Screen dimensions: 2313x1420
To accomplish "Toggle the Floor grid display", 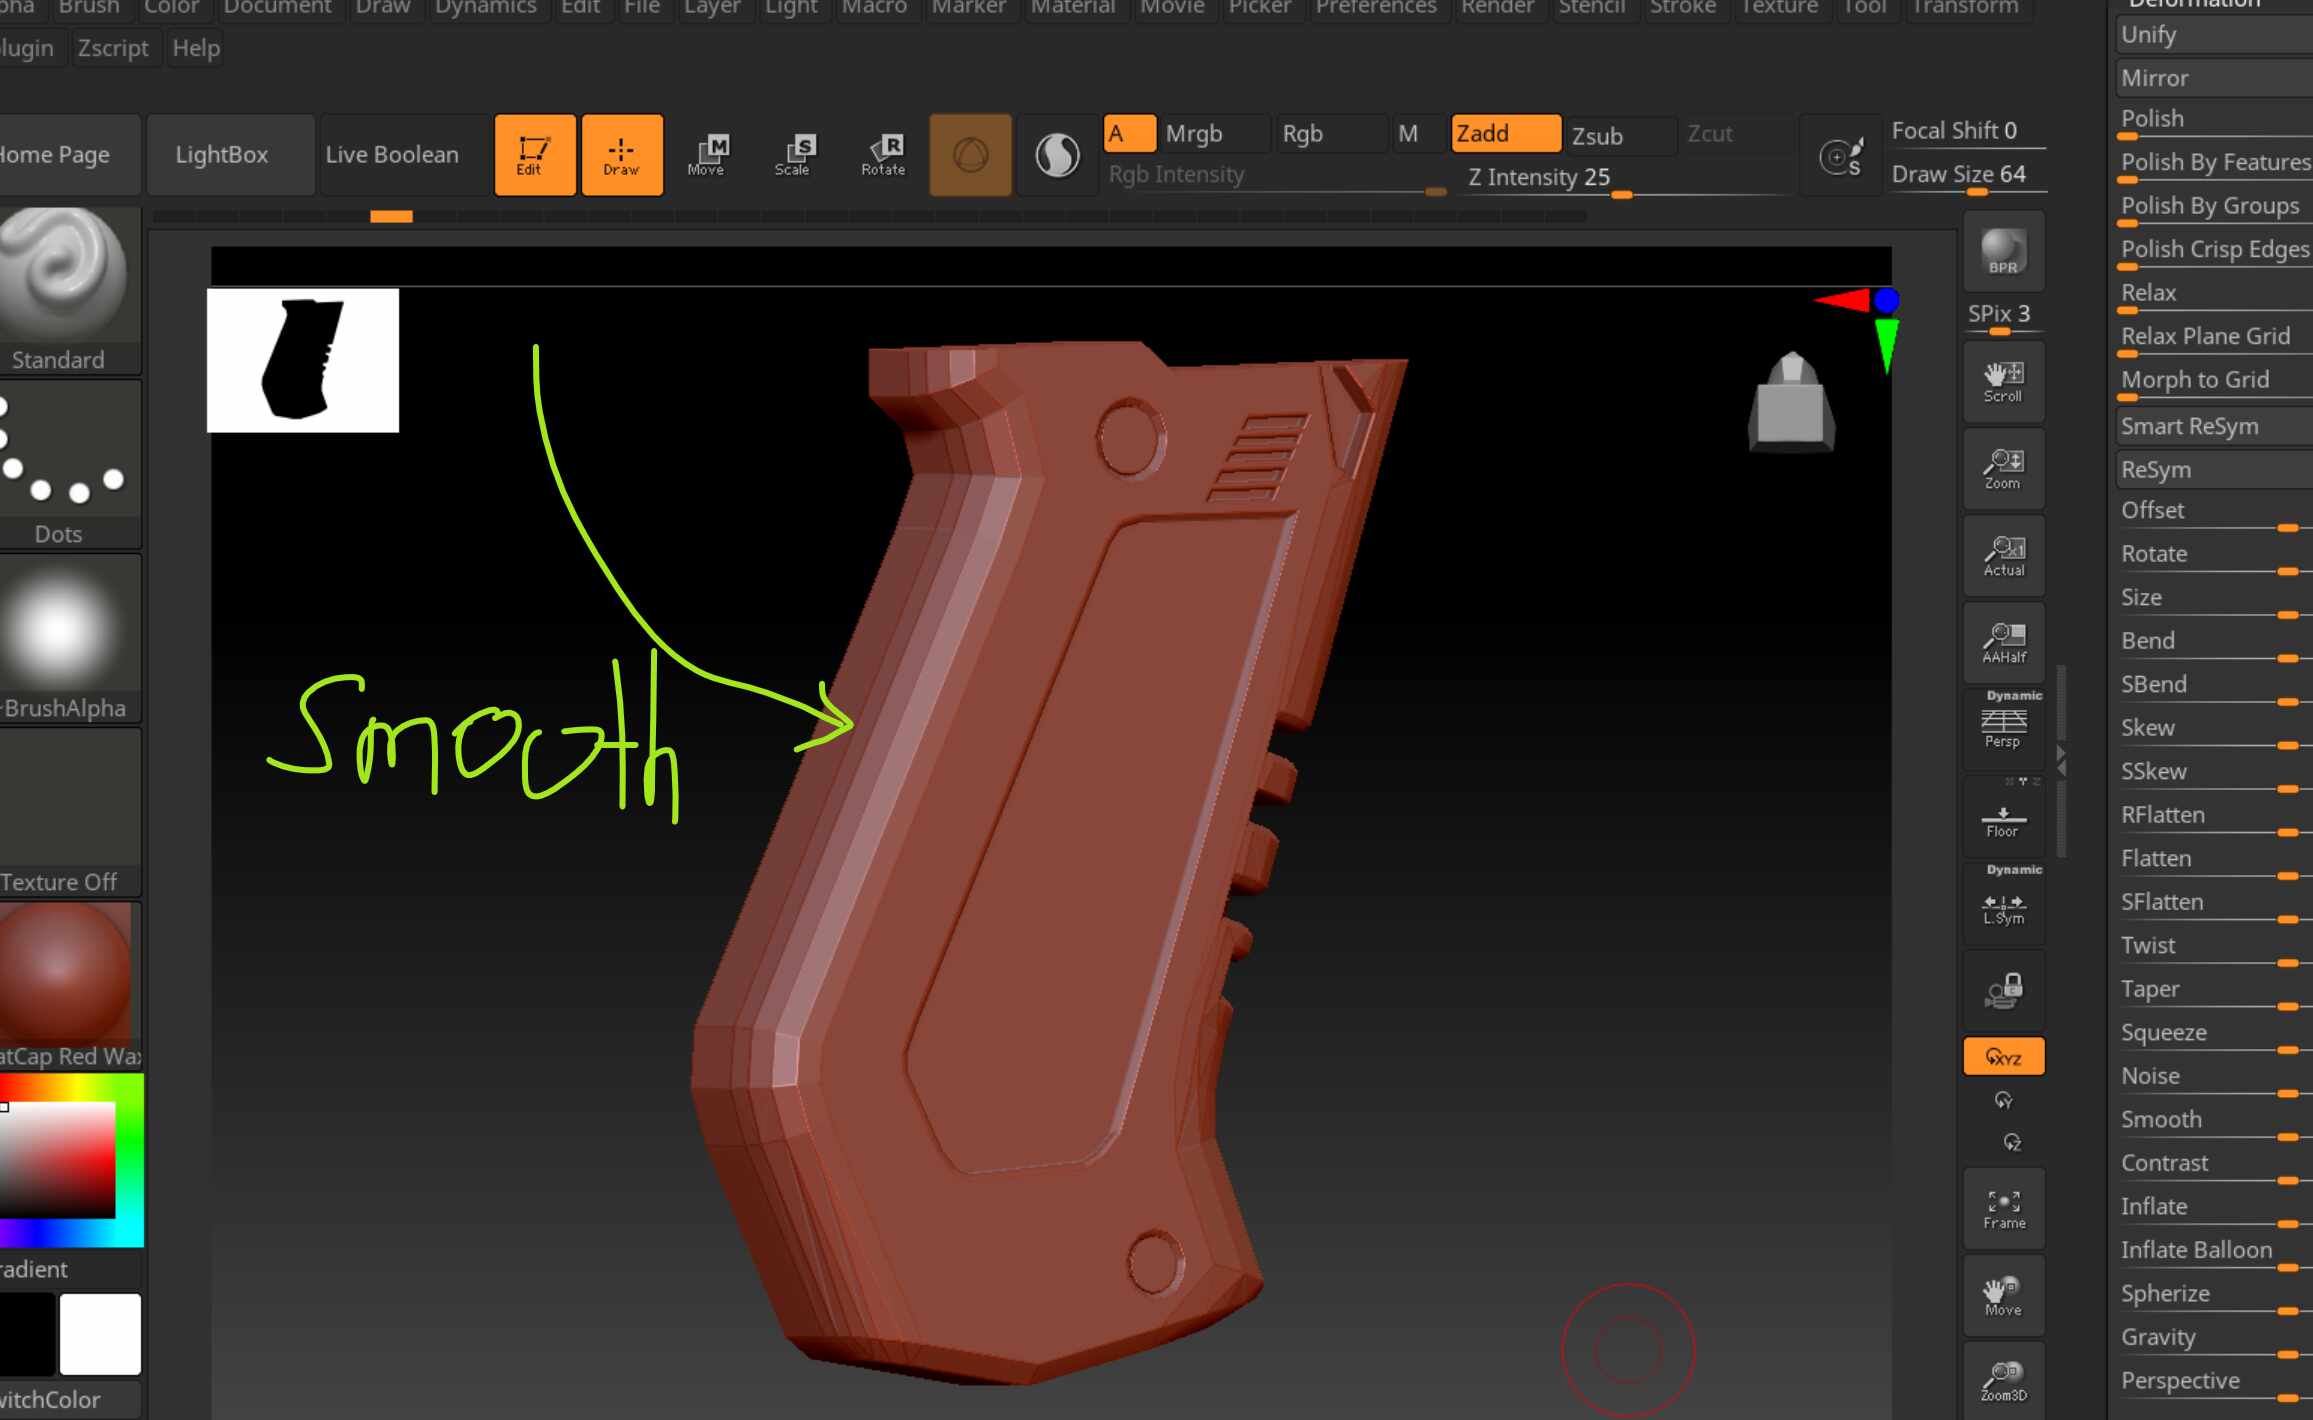I will pos(2003,818).
